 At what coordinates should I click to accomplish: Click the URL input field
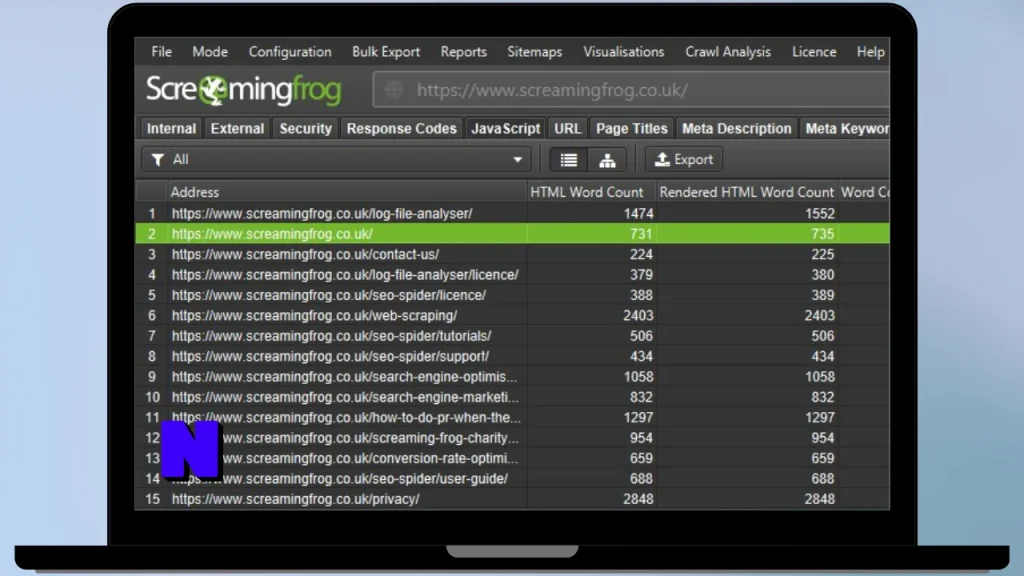pos(631,89)
